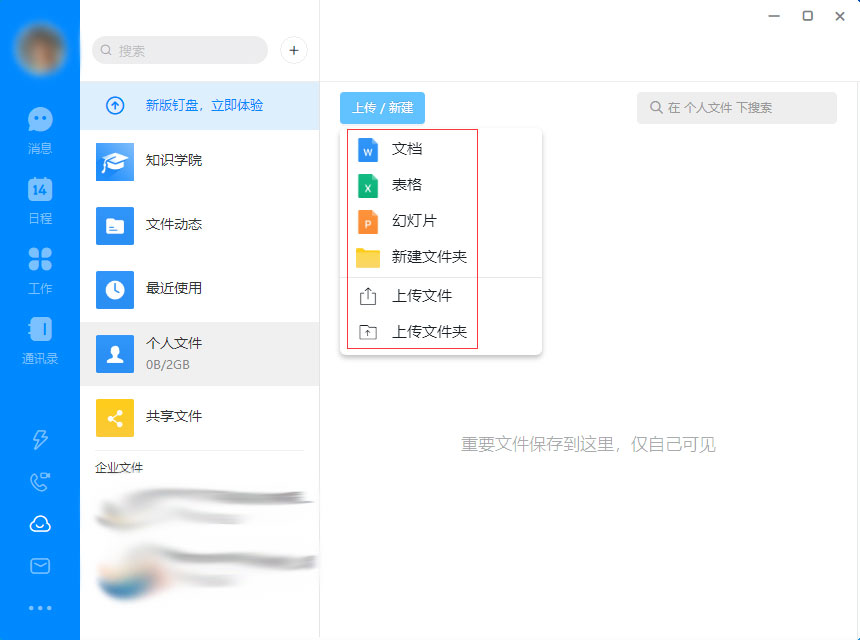Screen dimensions: 860x640
Task: Open the mail icon in sidebar
Action: coord(39,565)
